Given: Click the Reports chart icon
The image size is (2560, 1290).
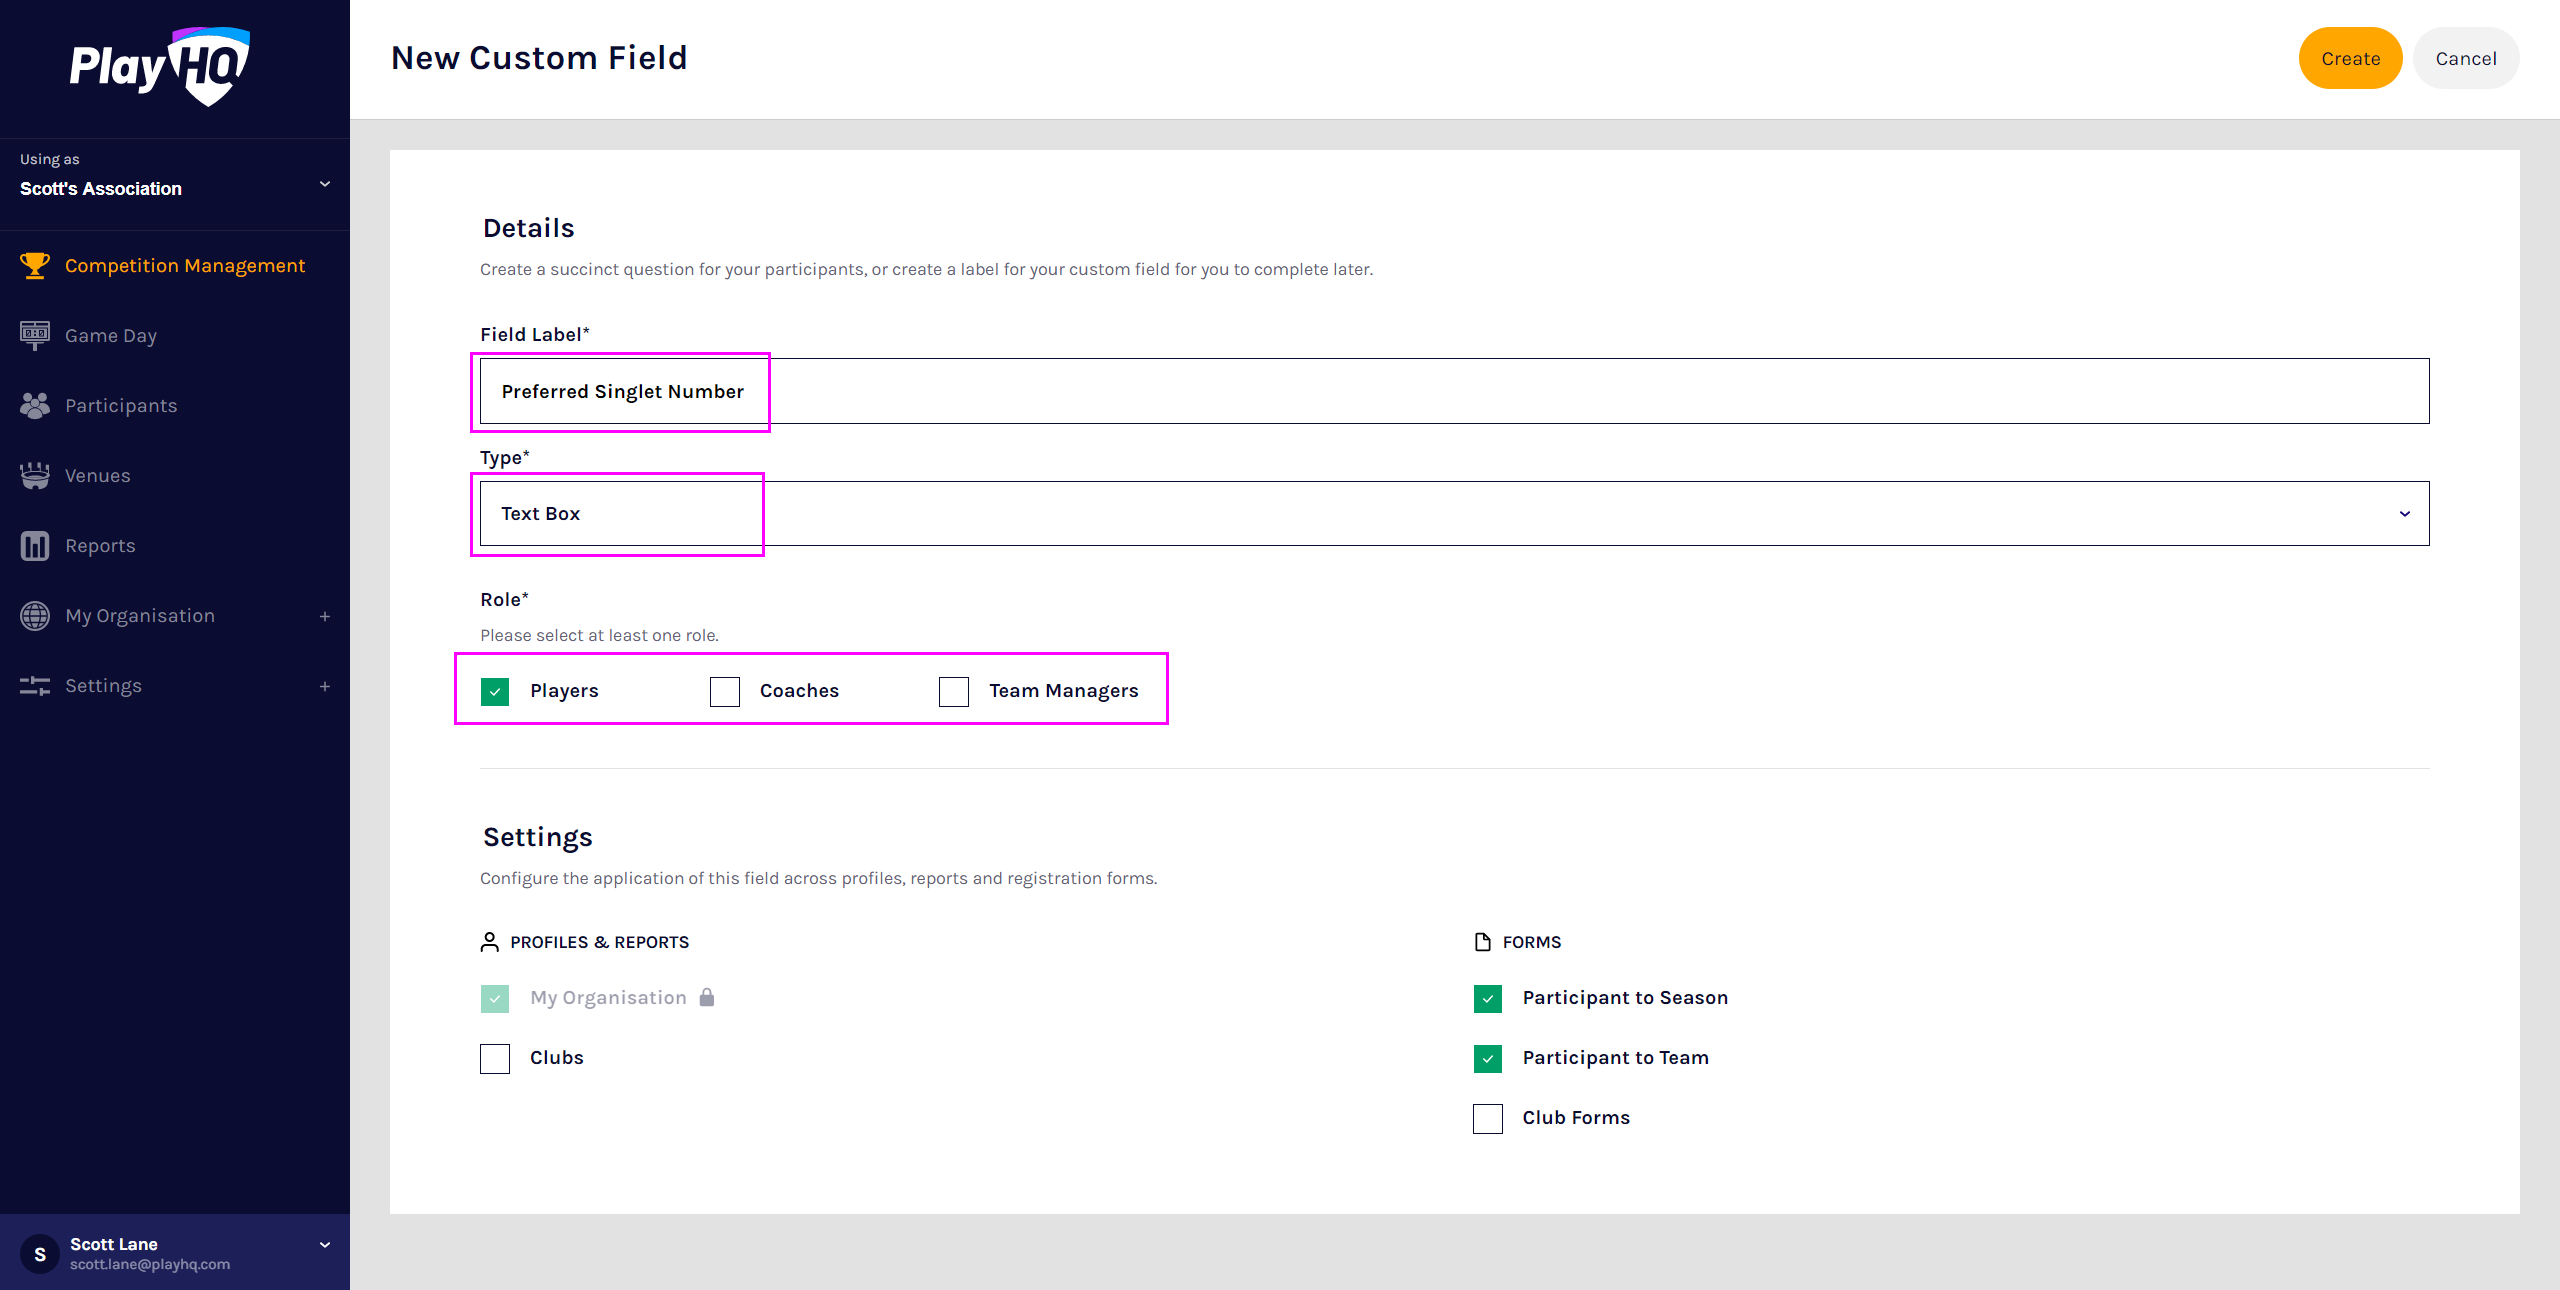Looking at the screenshot, I should [x=35, y=546].
